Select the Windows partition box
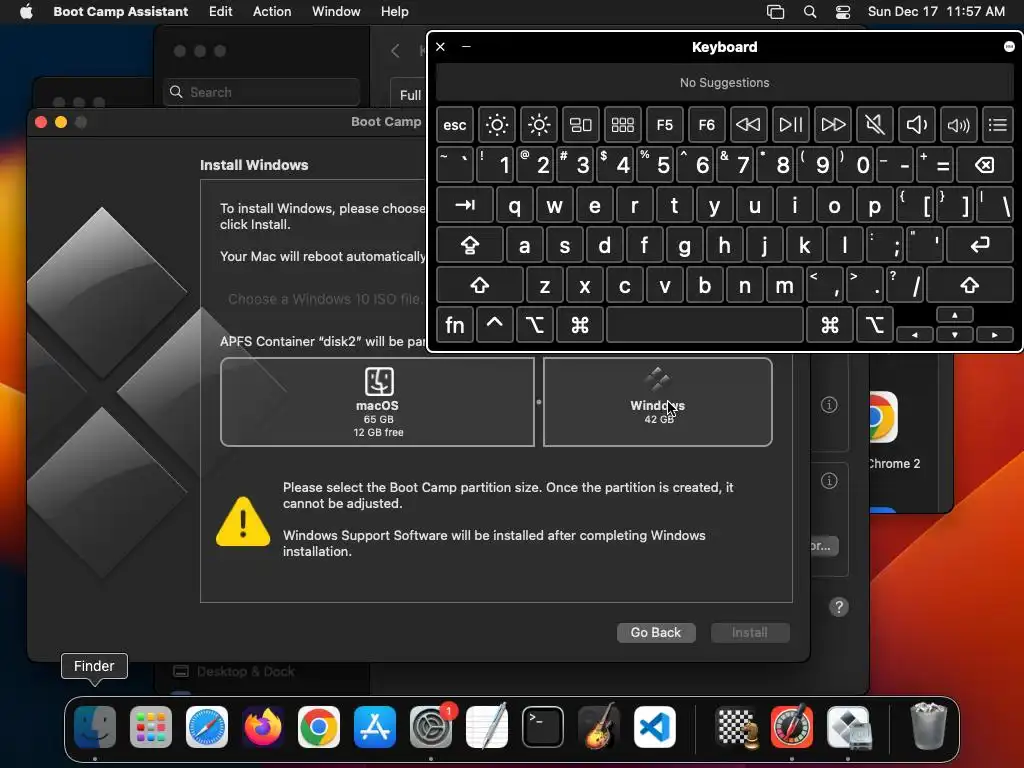 pyautogui.click(x=658, y=402)
